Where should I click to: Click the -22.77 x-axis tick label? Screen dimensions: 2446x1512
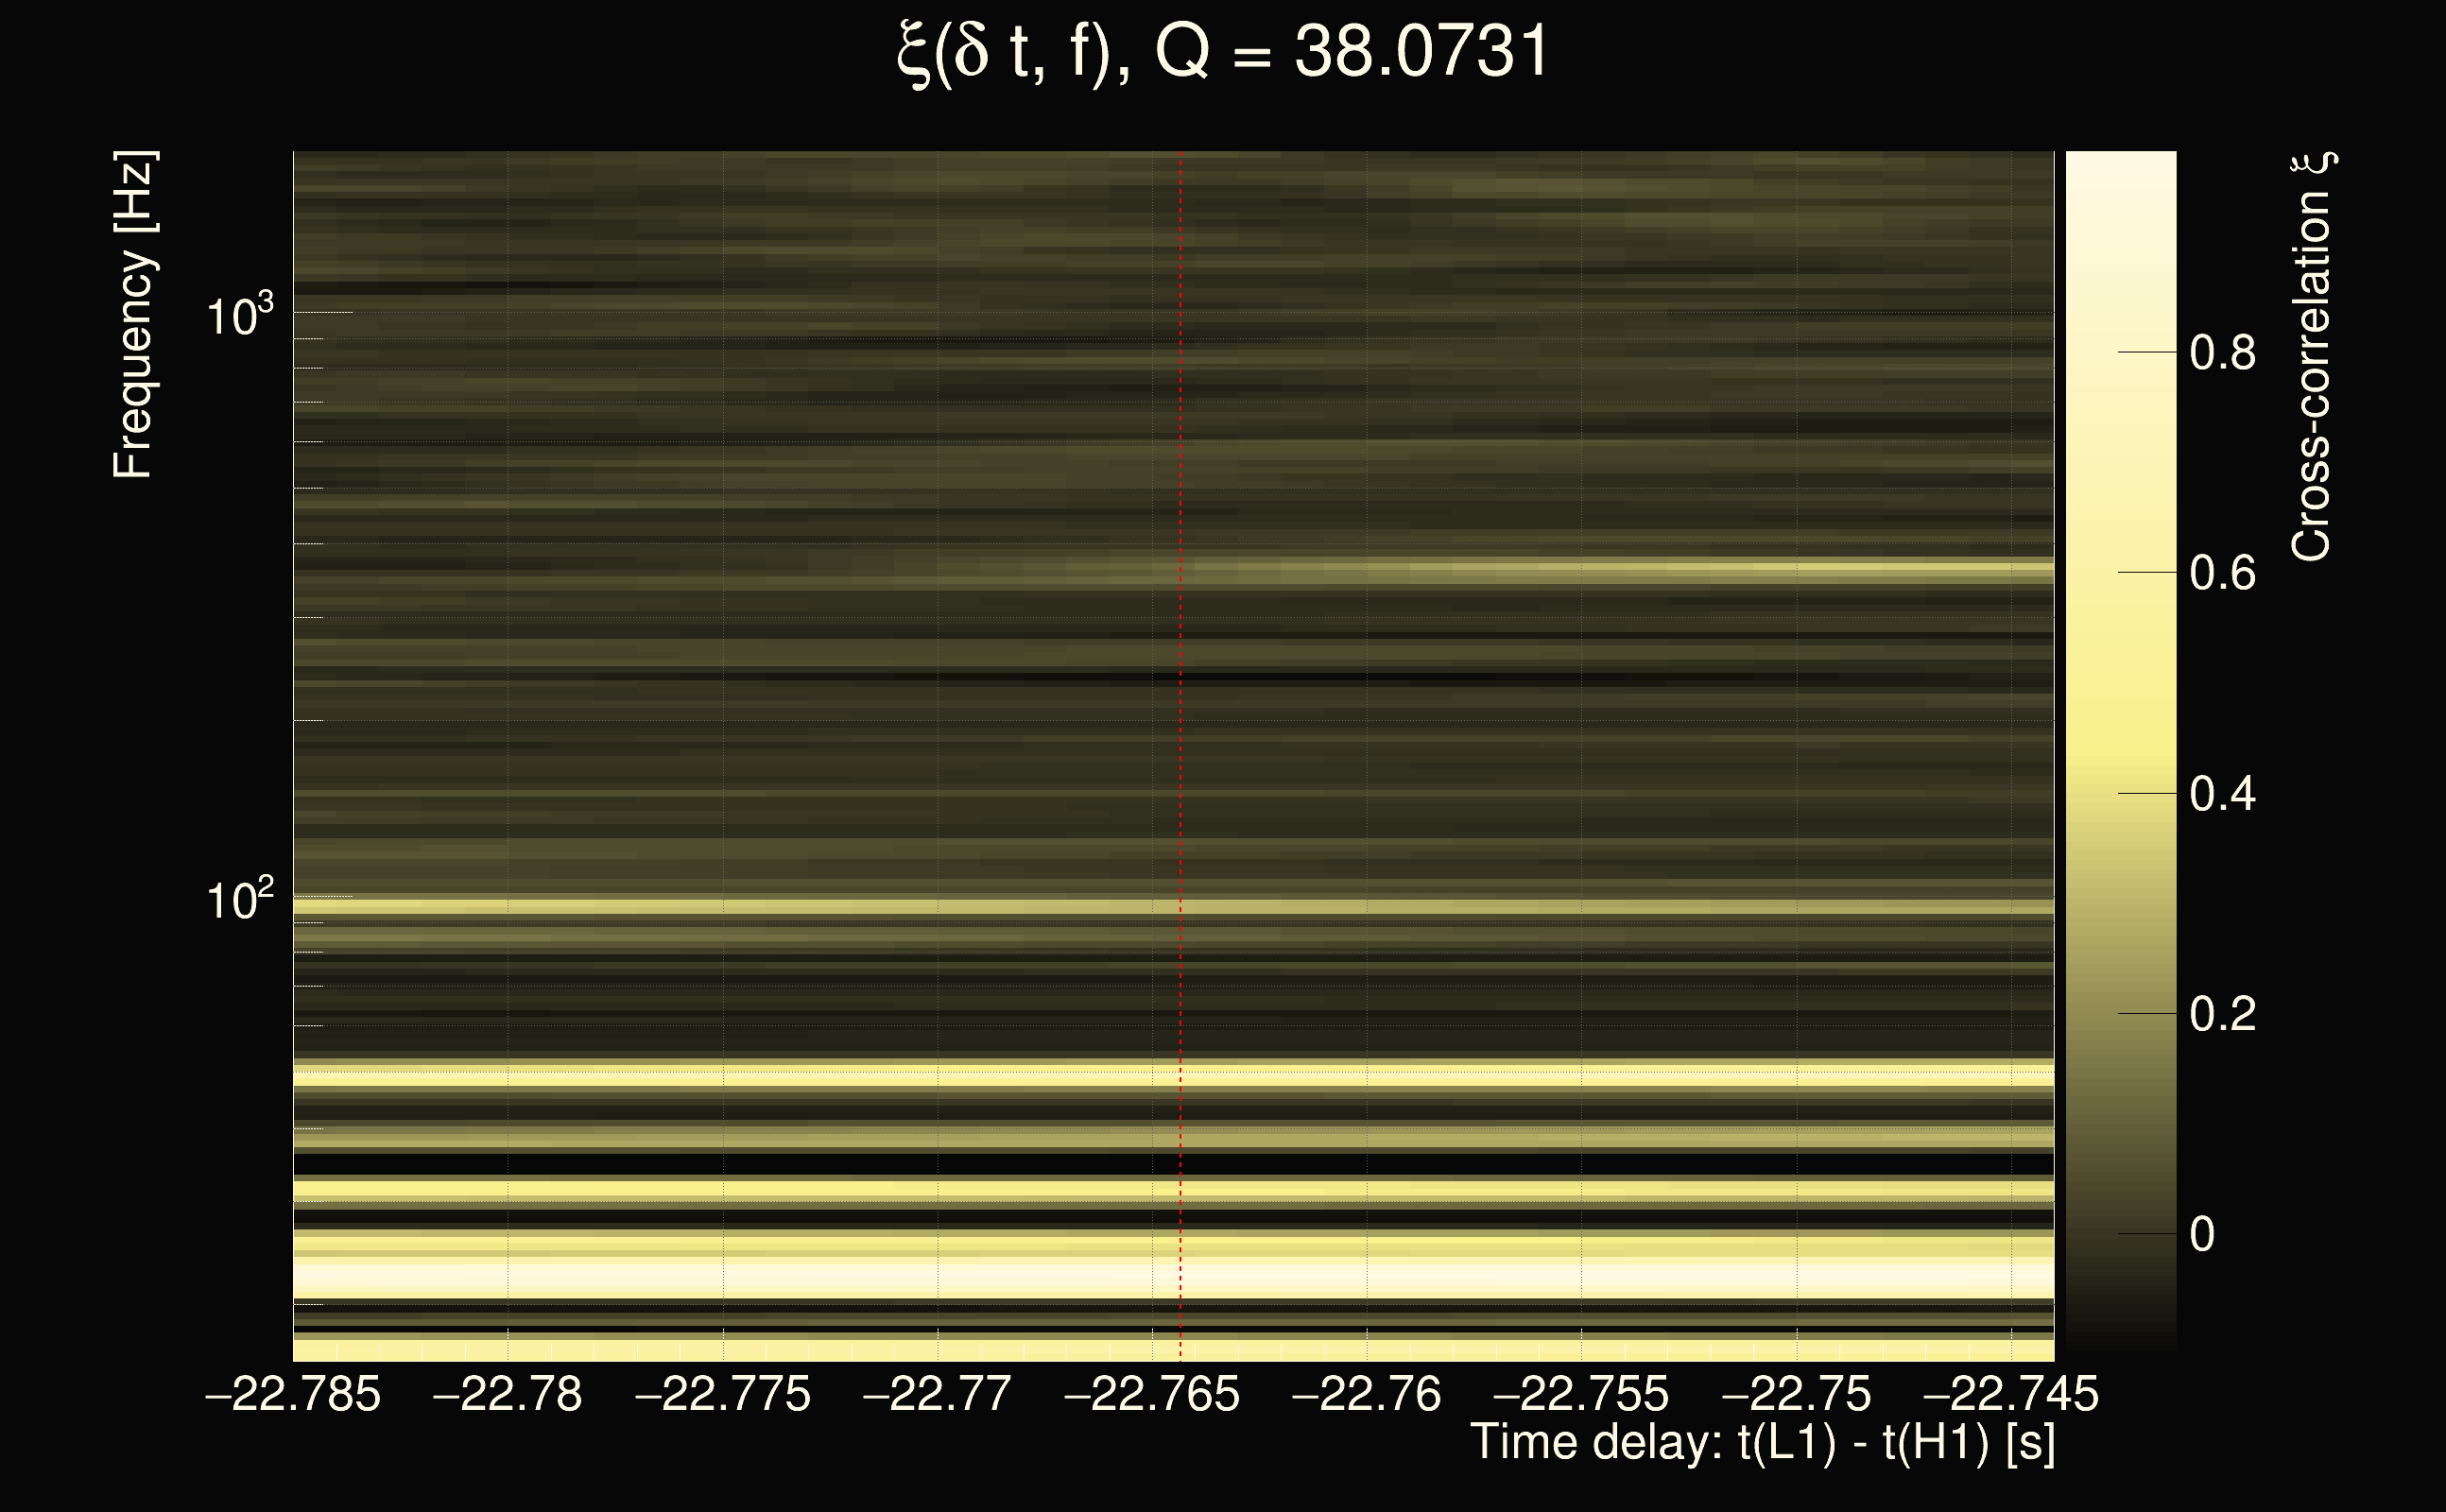[937, 1394]
